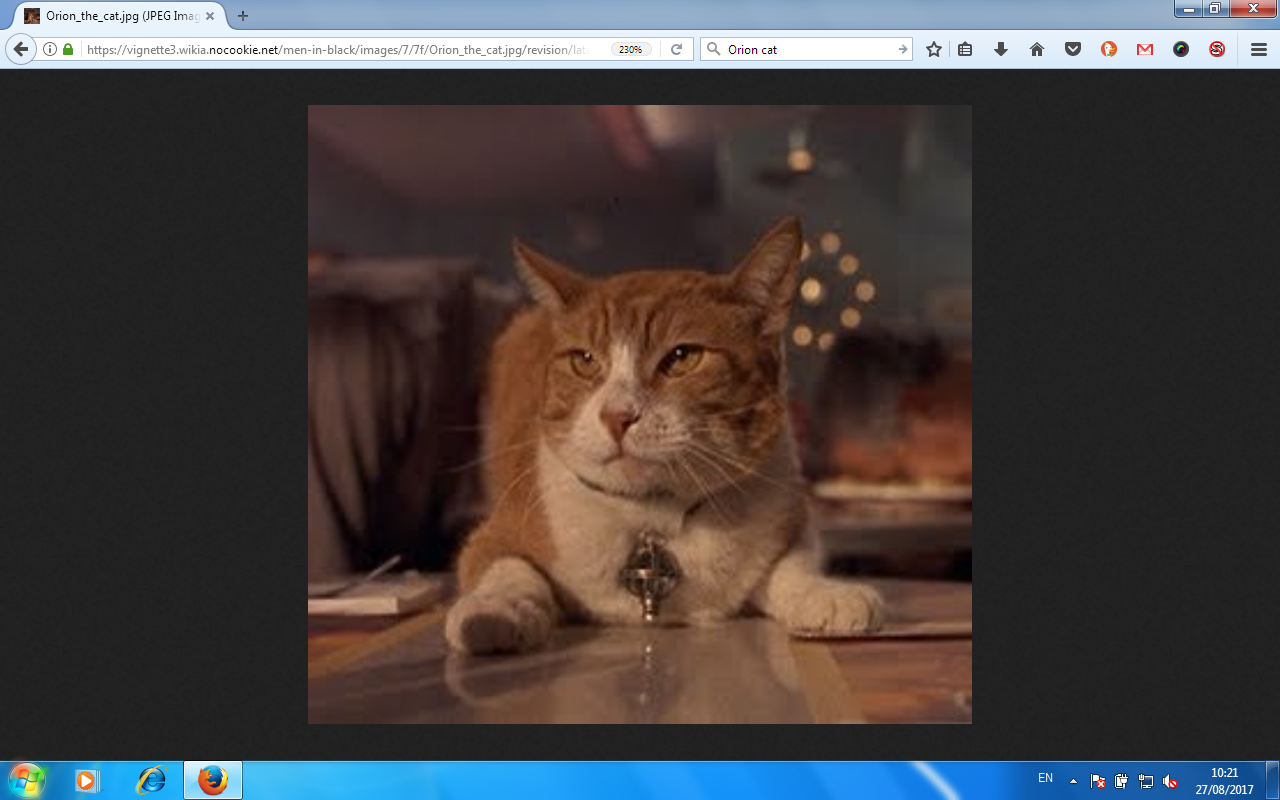
Task: Open the Downloads arrow panel
Action: 1001,49
